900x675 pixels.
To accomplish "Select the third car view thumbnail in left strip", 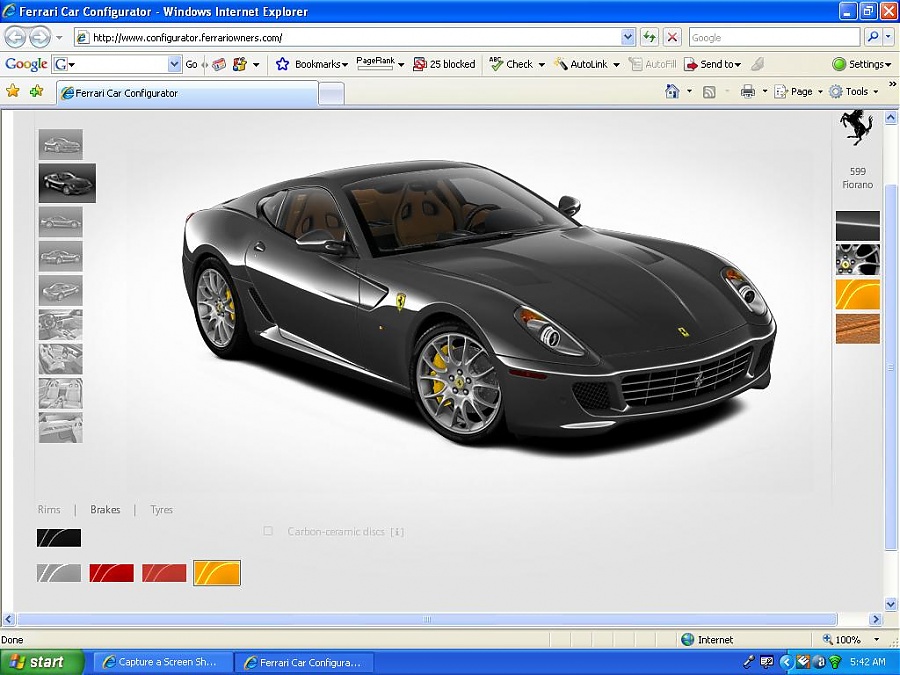I will [61, 222].
